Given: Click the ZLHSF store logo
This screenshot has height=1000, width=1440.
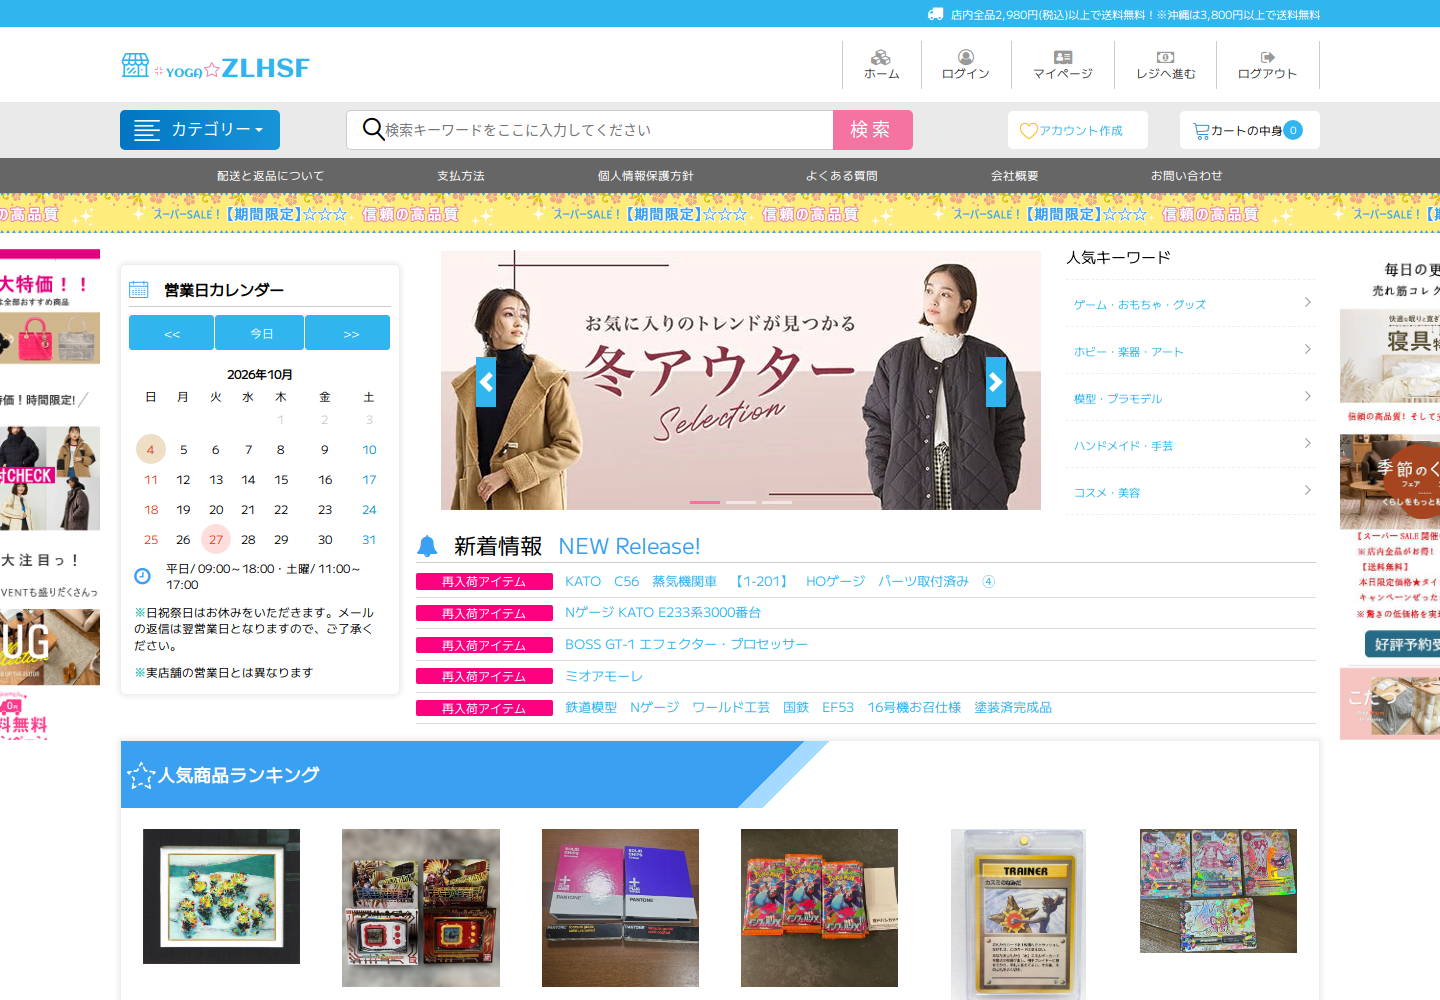Looking at the screenshot, I should 215,67.
